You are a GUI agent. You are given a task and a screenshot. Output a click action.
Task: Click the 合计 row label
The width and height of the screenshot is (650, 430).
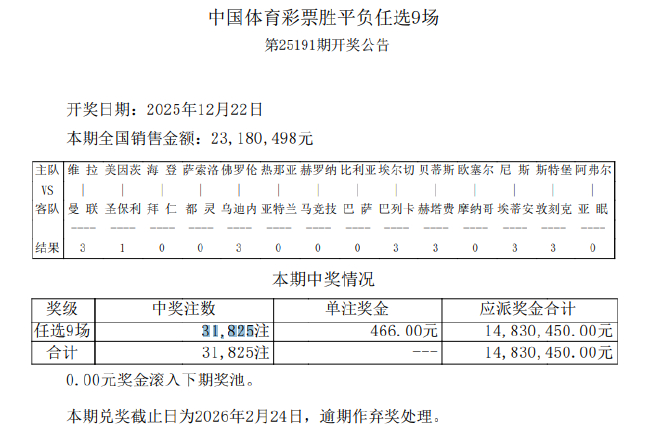click(62, 353)
